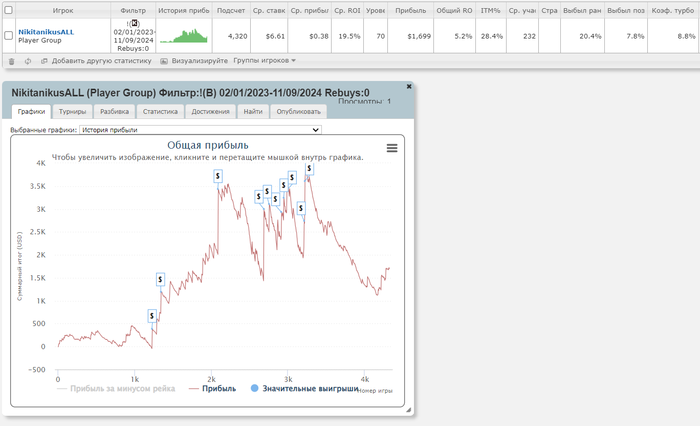The height and width of the screenshot is (426, 700).
Task: Click the topmost $ marker near 4K
Action: 309,169
